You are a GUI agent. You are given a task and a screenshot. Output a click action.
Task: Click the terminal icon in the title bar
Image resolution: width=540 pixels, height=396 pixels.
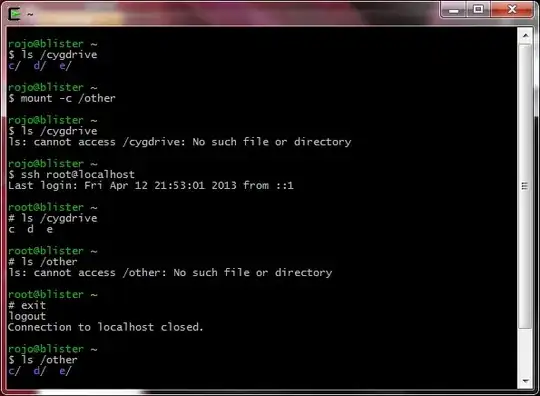pos(14,14)
